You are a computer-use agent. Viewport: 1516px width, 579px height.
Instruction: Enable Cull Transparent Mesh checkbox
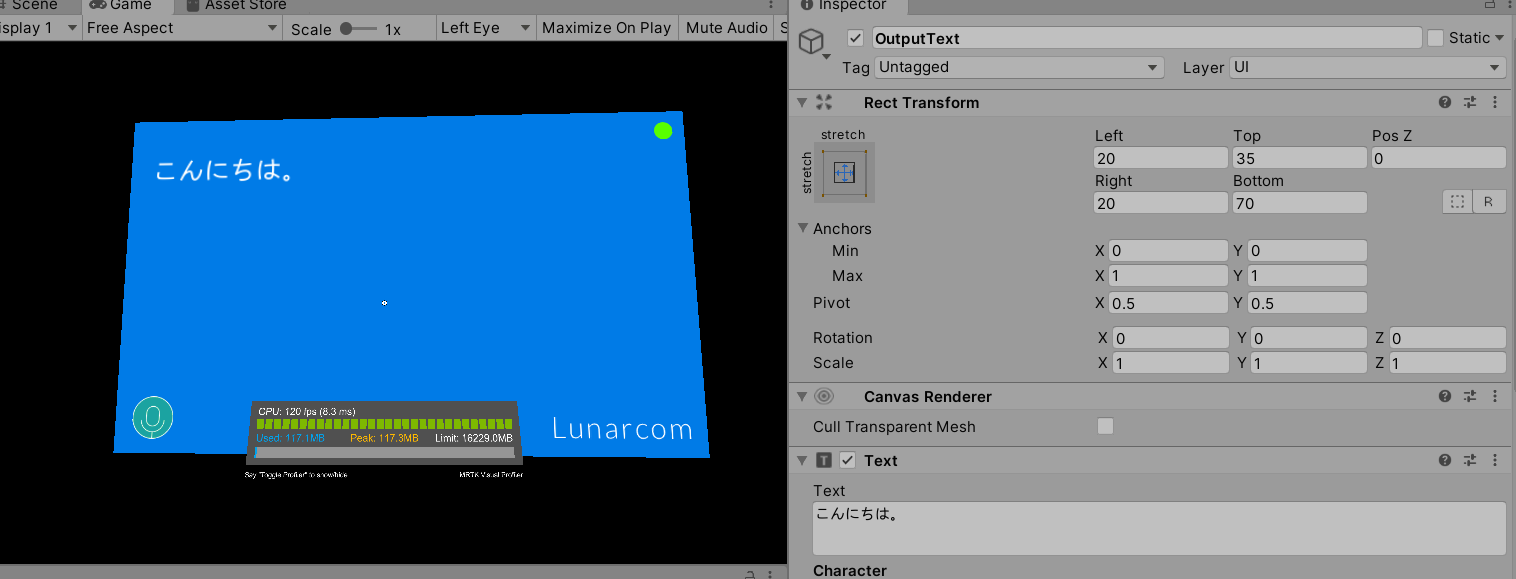(1105, 426)
